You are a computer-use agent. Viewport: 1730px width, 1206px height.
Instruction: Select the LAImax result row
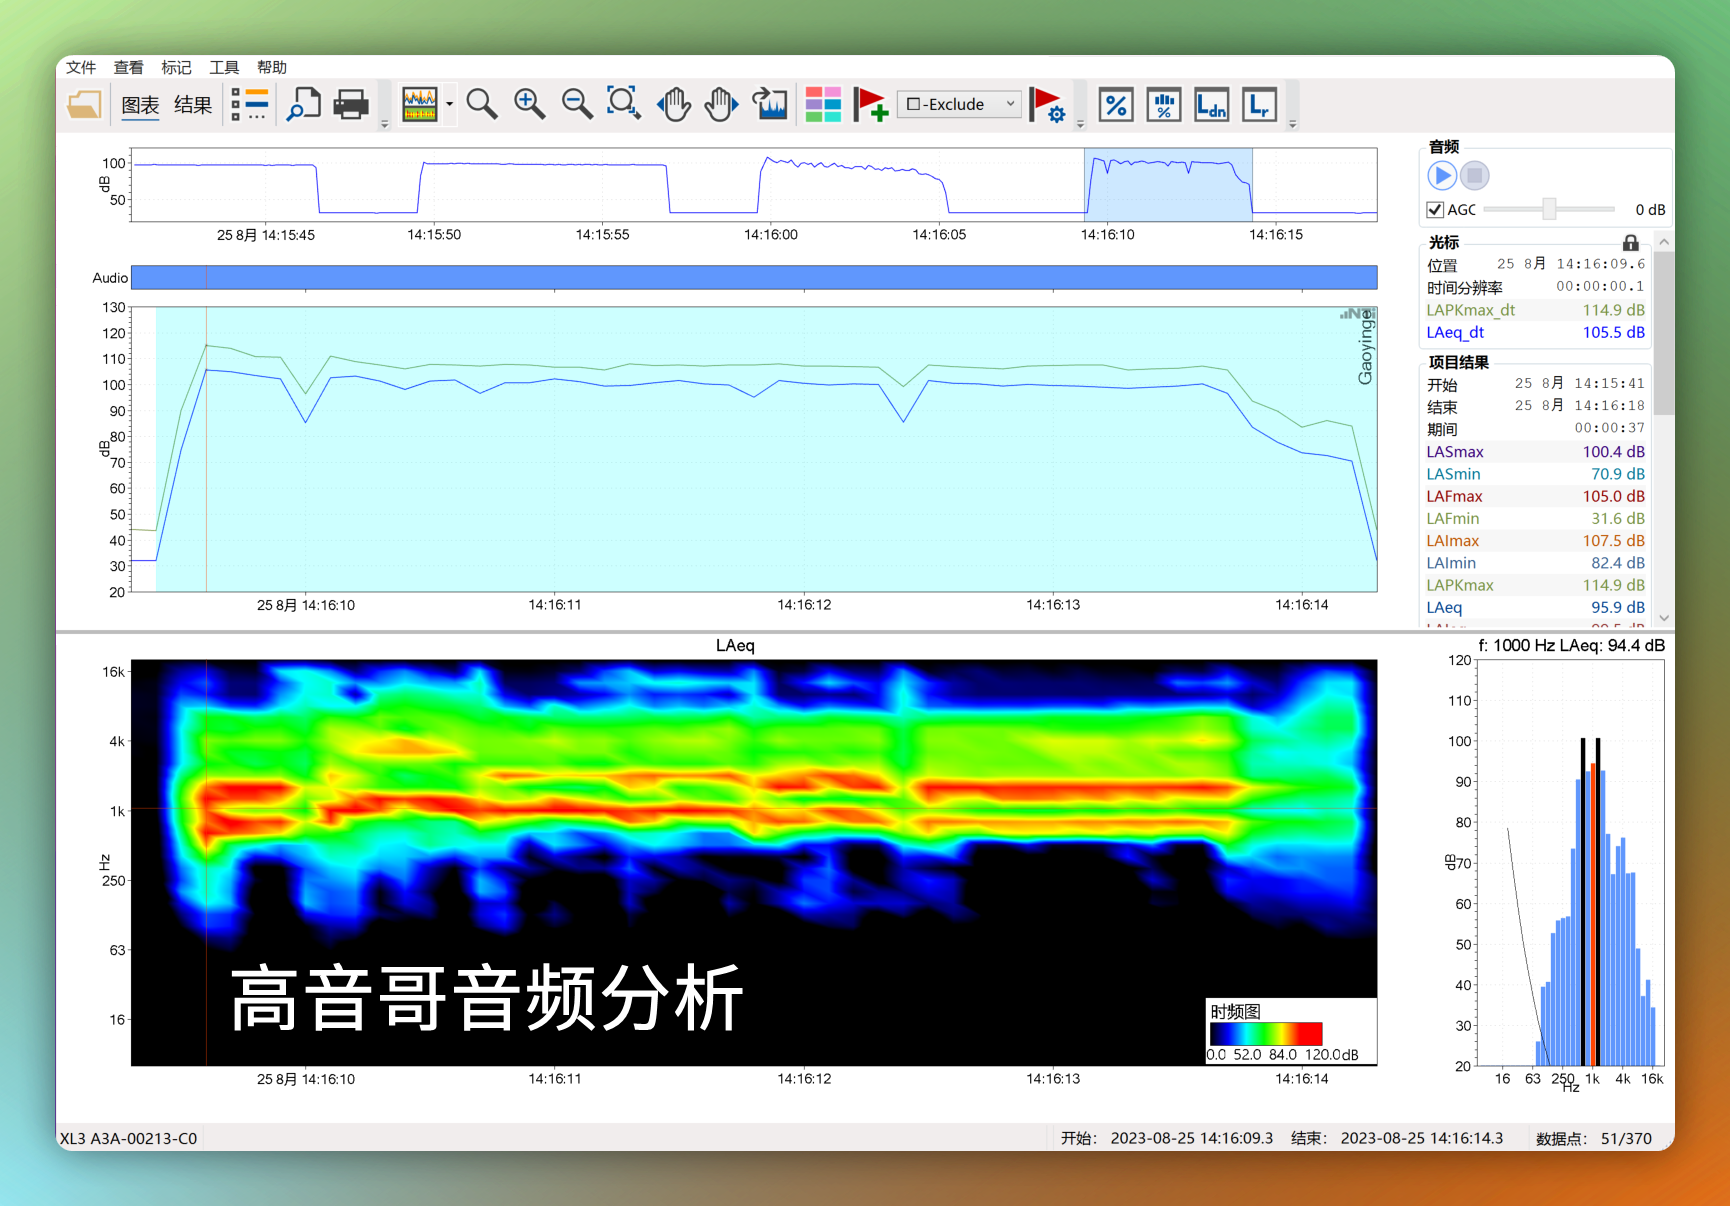pos(1535,541)
